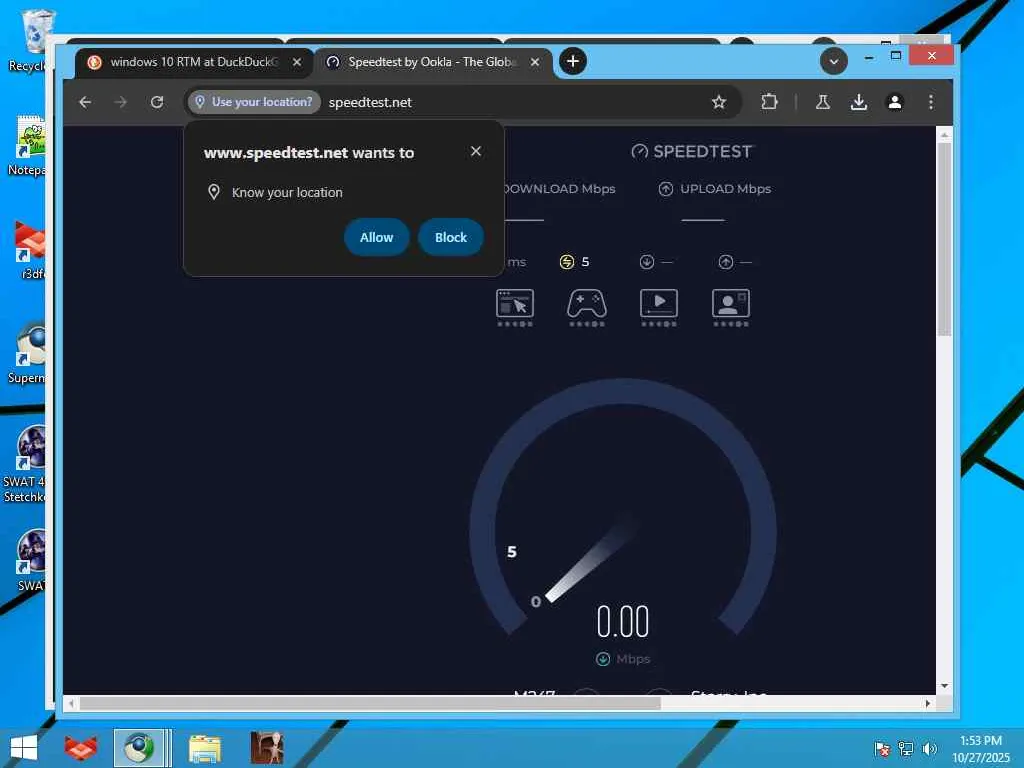
Task: Select the SWAT 4 Stetchkov desktop shortcut
Action: coord(27,464)
